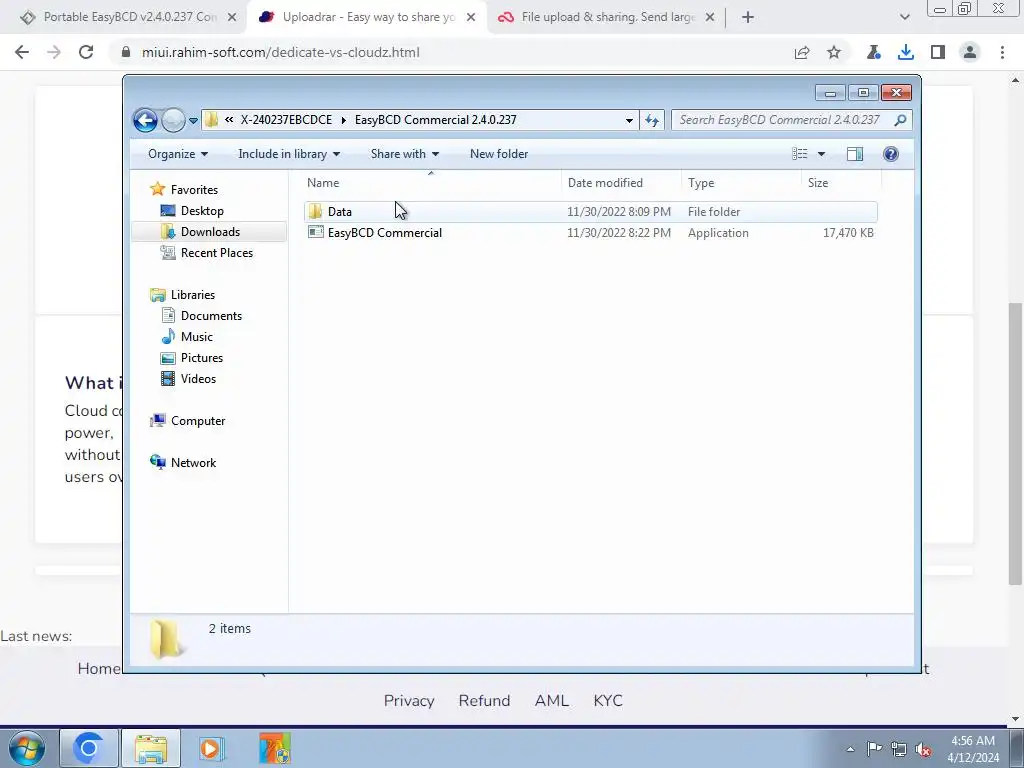Reload the page in Chrome

click(86, 52)
